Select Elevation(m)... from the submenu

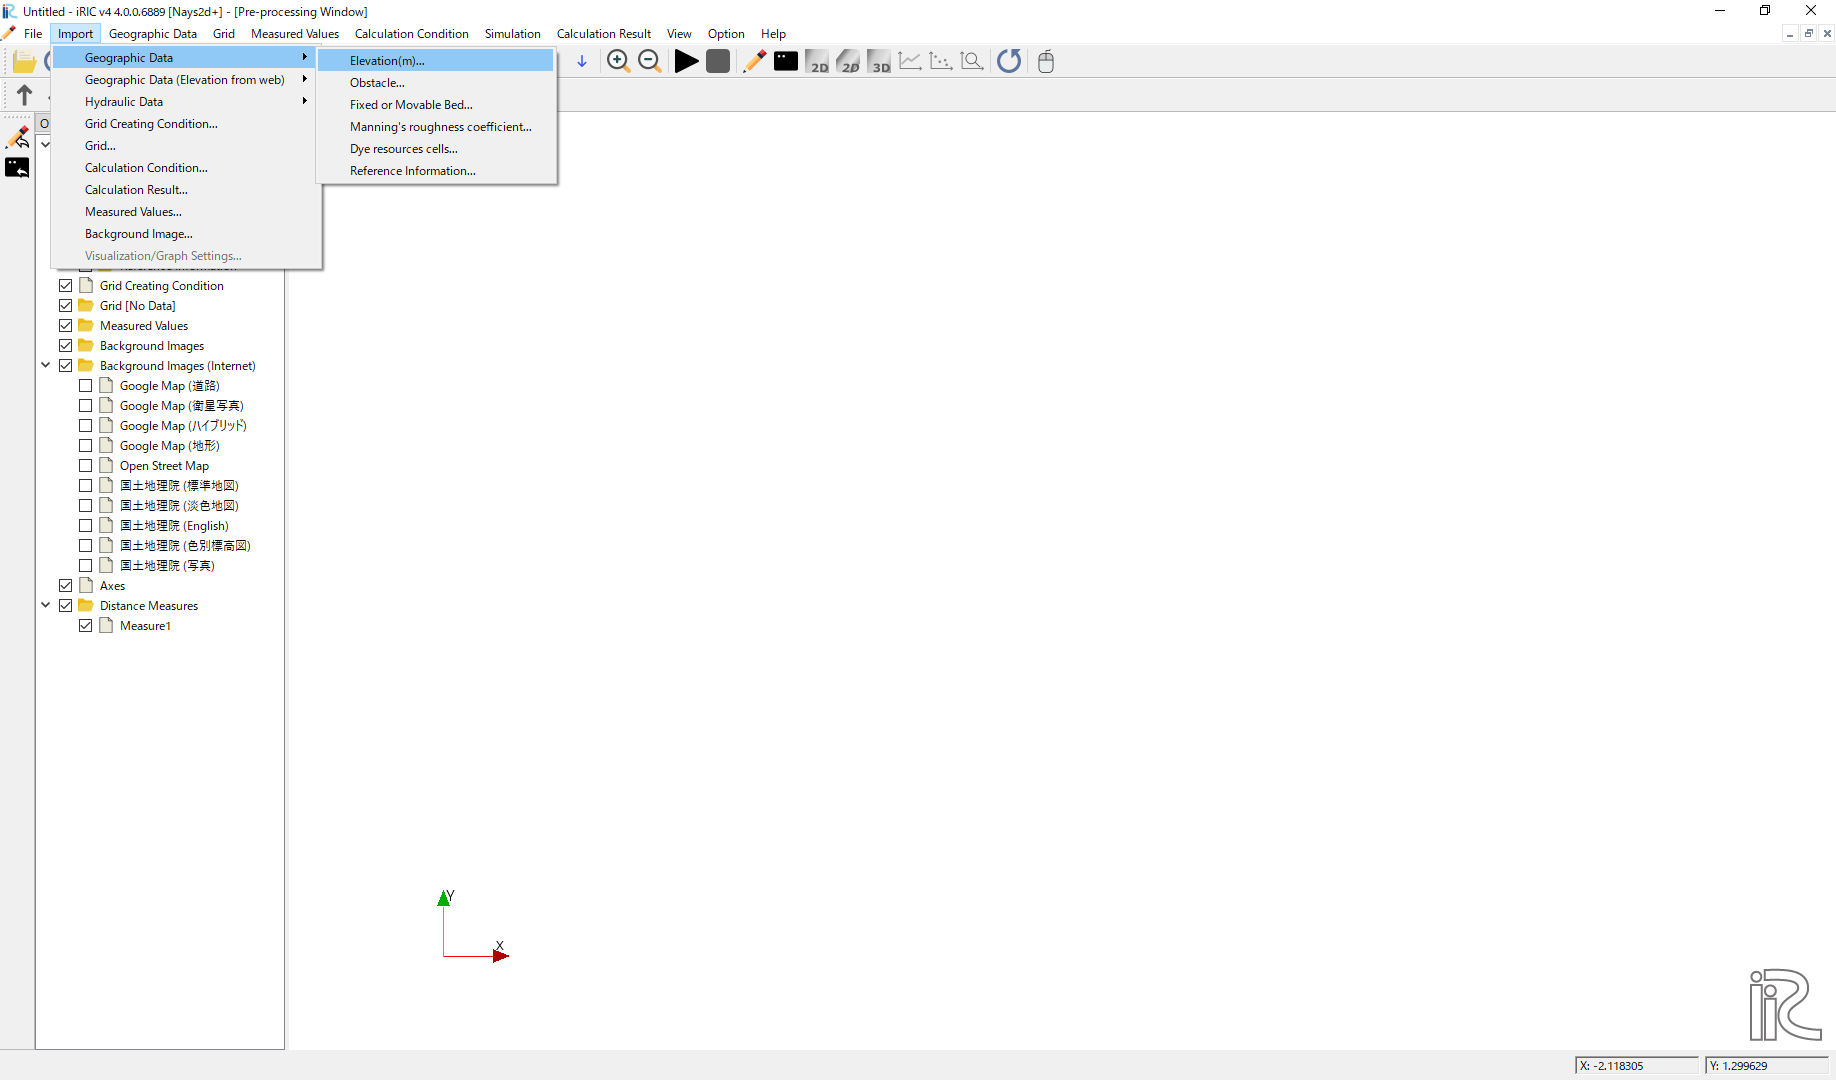436,61
